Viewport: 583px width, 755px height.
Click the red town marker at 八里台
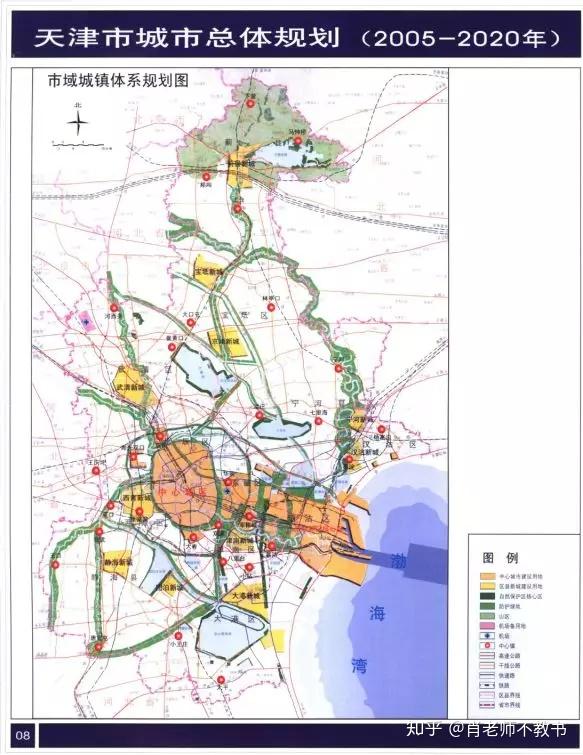(x=223, y=561)
